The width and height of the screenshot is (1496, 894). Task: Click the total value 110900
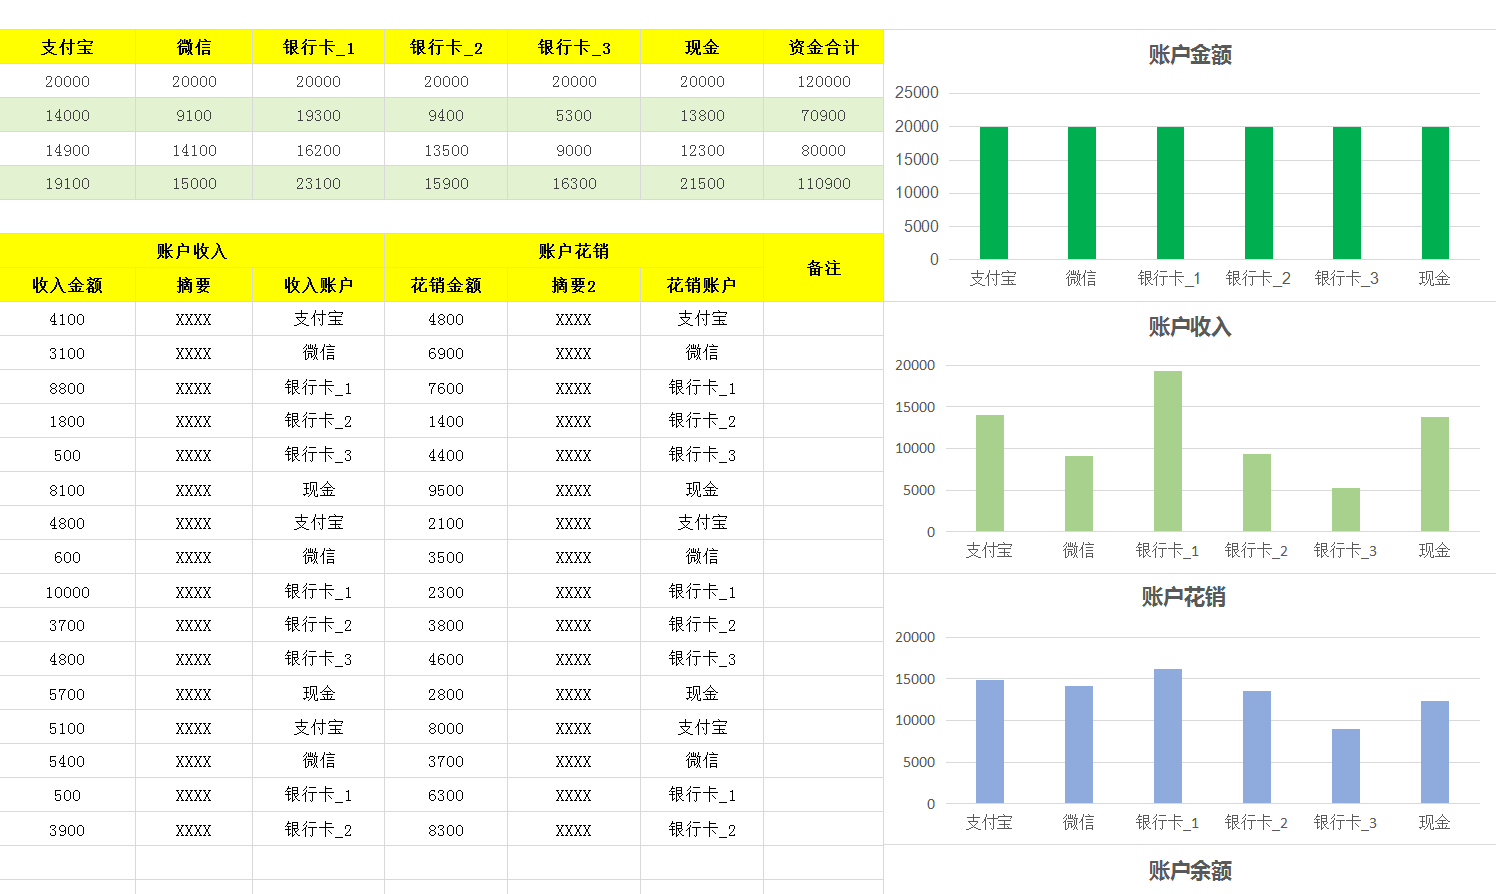point(824,184)
